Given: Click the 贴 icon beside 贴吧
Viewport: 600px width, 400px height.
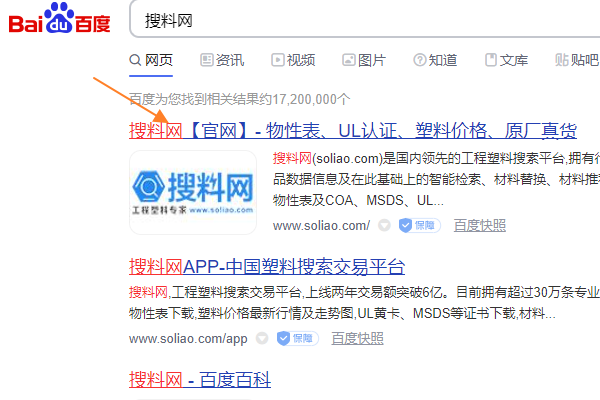Looking at the screenshot, I should click(562, 60).
